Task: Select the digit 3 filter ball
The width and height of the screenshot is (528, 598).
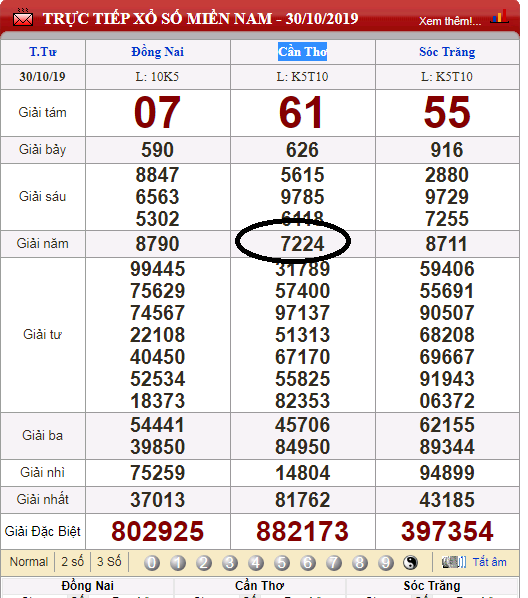Action: (x=230, y=563)
